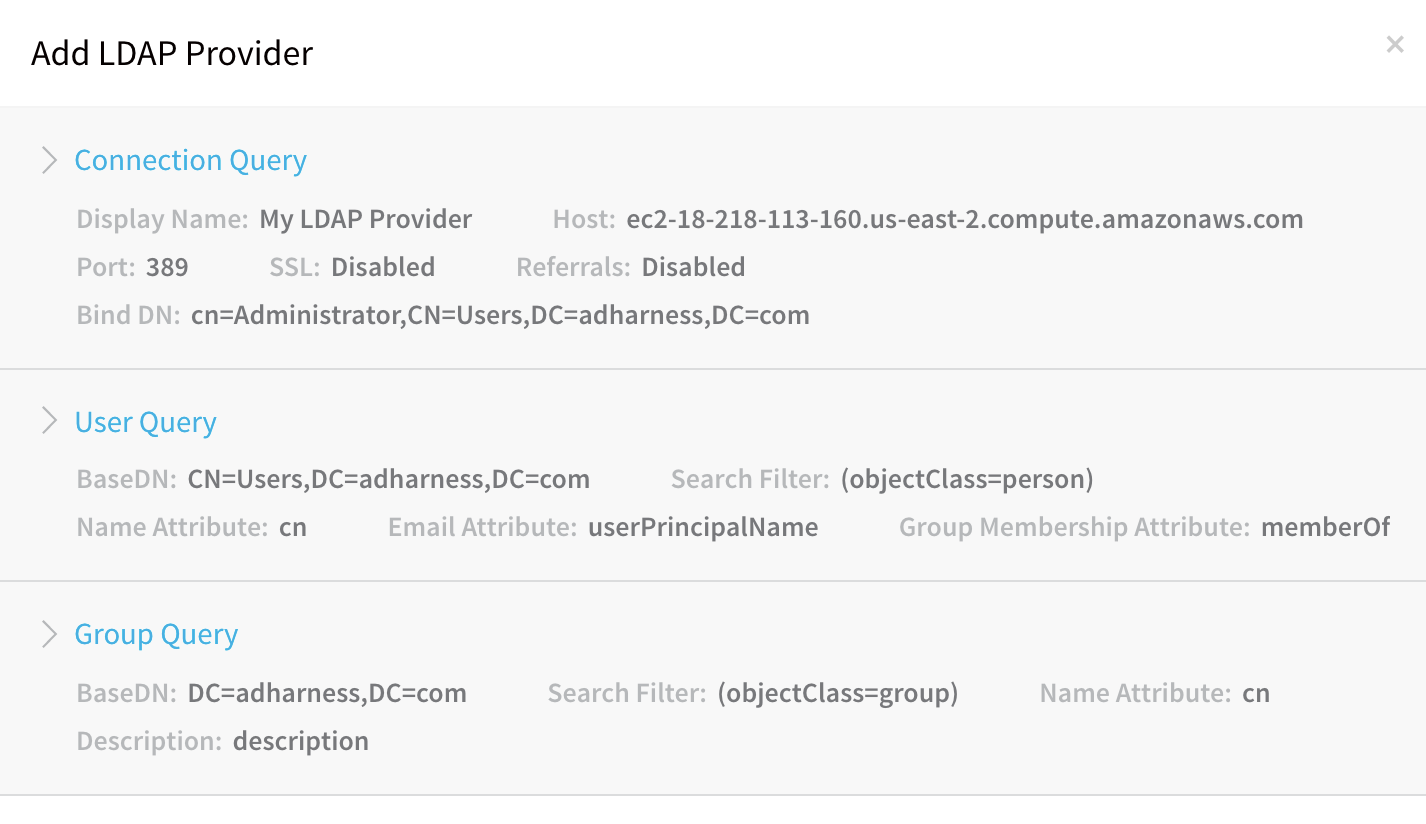Open the Group Query section heading
This screenshot has width=1426, height=824.
coord(156,635)
